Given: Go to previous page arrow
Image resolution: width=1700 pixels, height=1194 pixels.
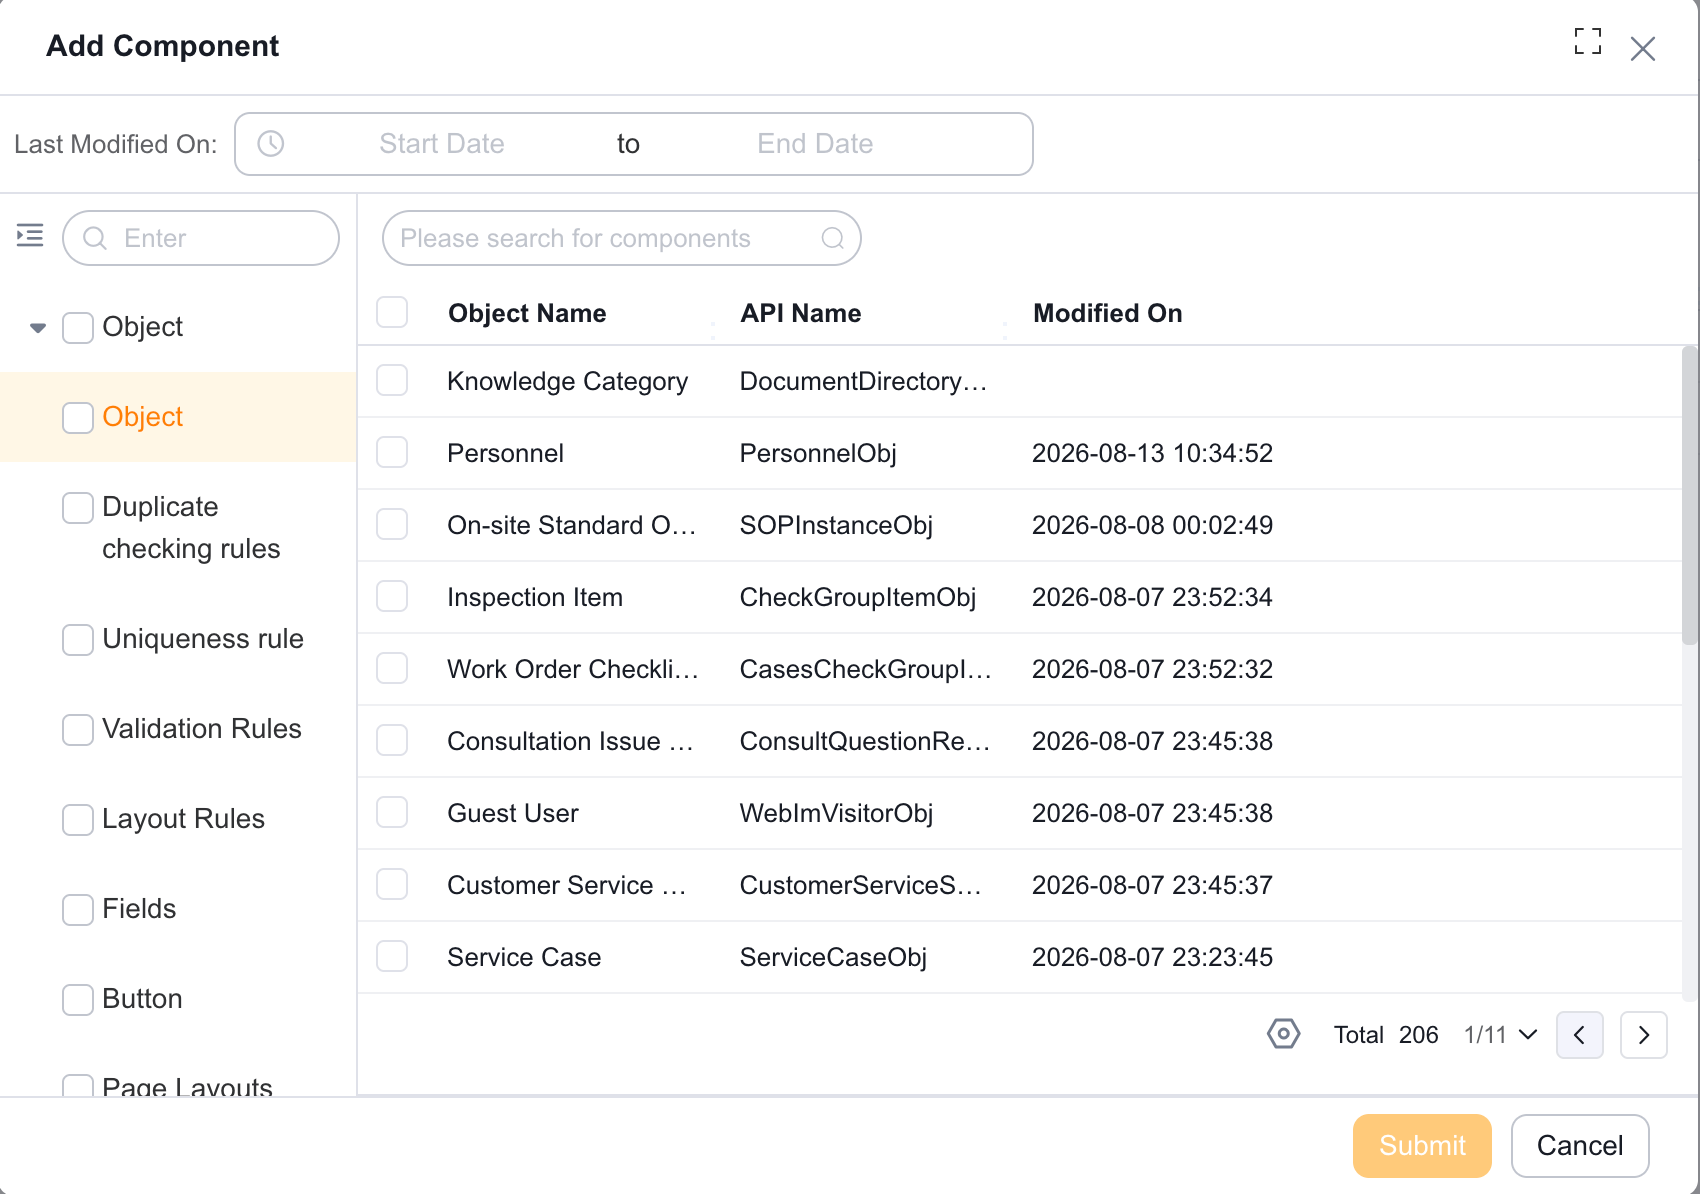Looking at the screenshot, I should [x=1580, y=1035].
